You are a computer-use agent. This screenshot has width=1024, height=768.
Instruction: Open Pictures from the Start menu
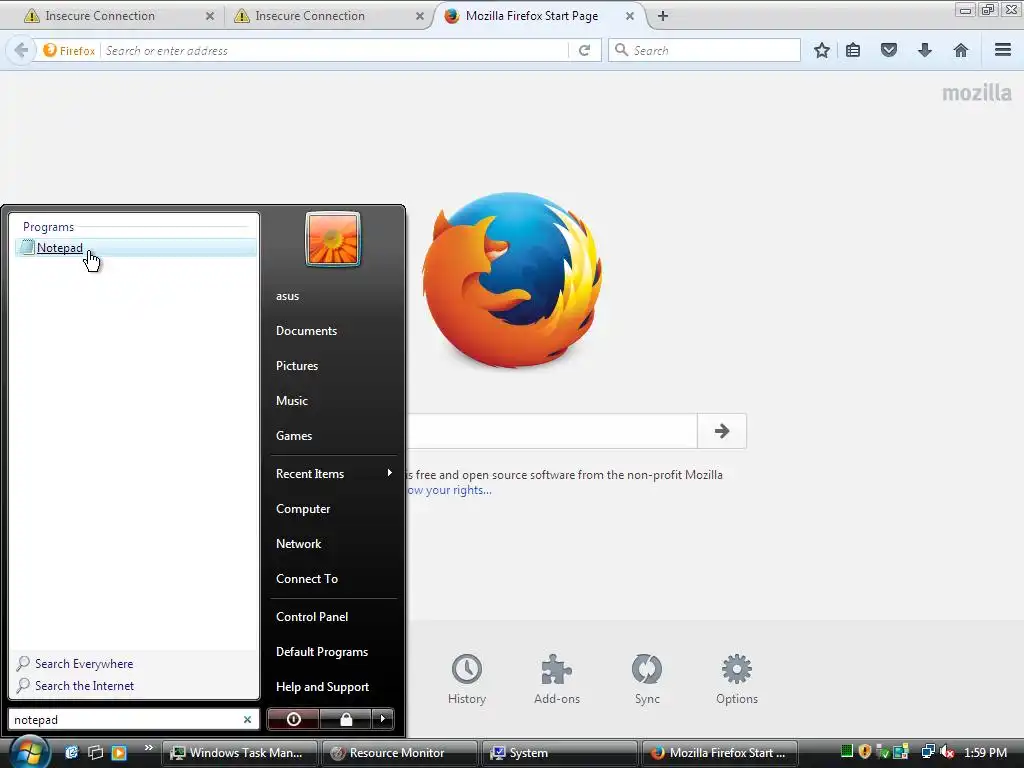[x=296, y=366]
